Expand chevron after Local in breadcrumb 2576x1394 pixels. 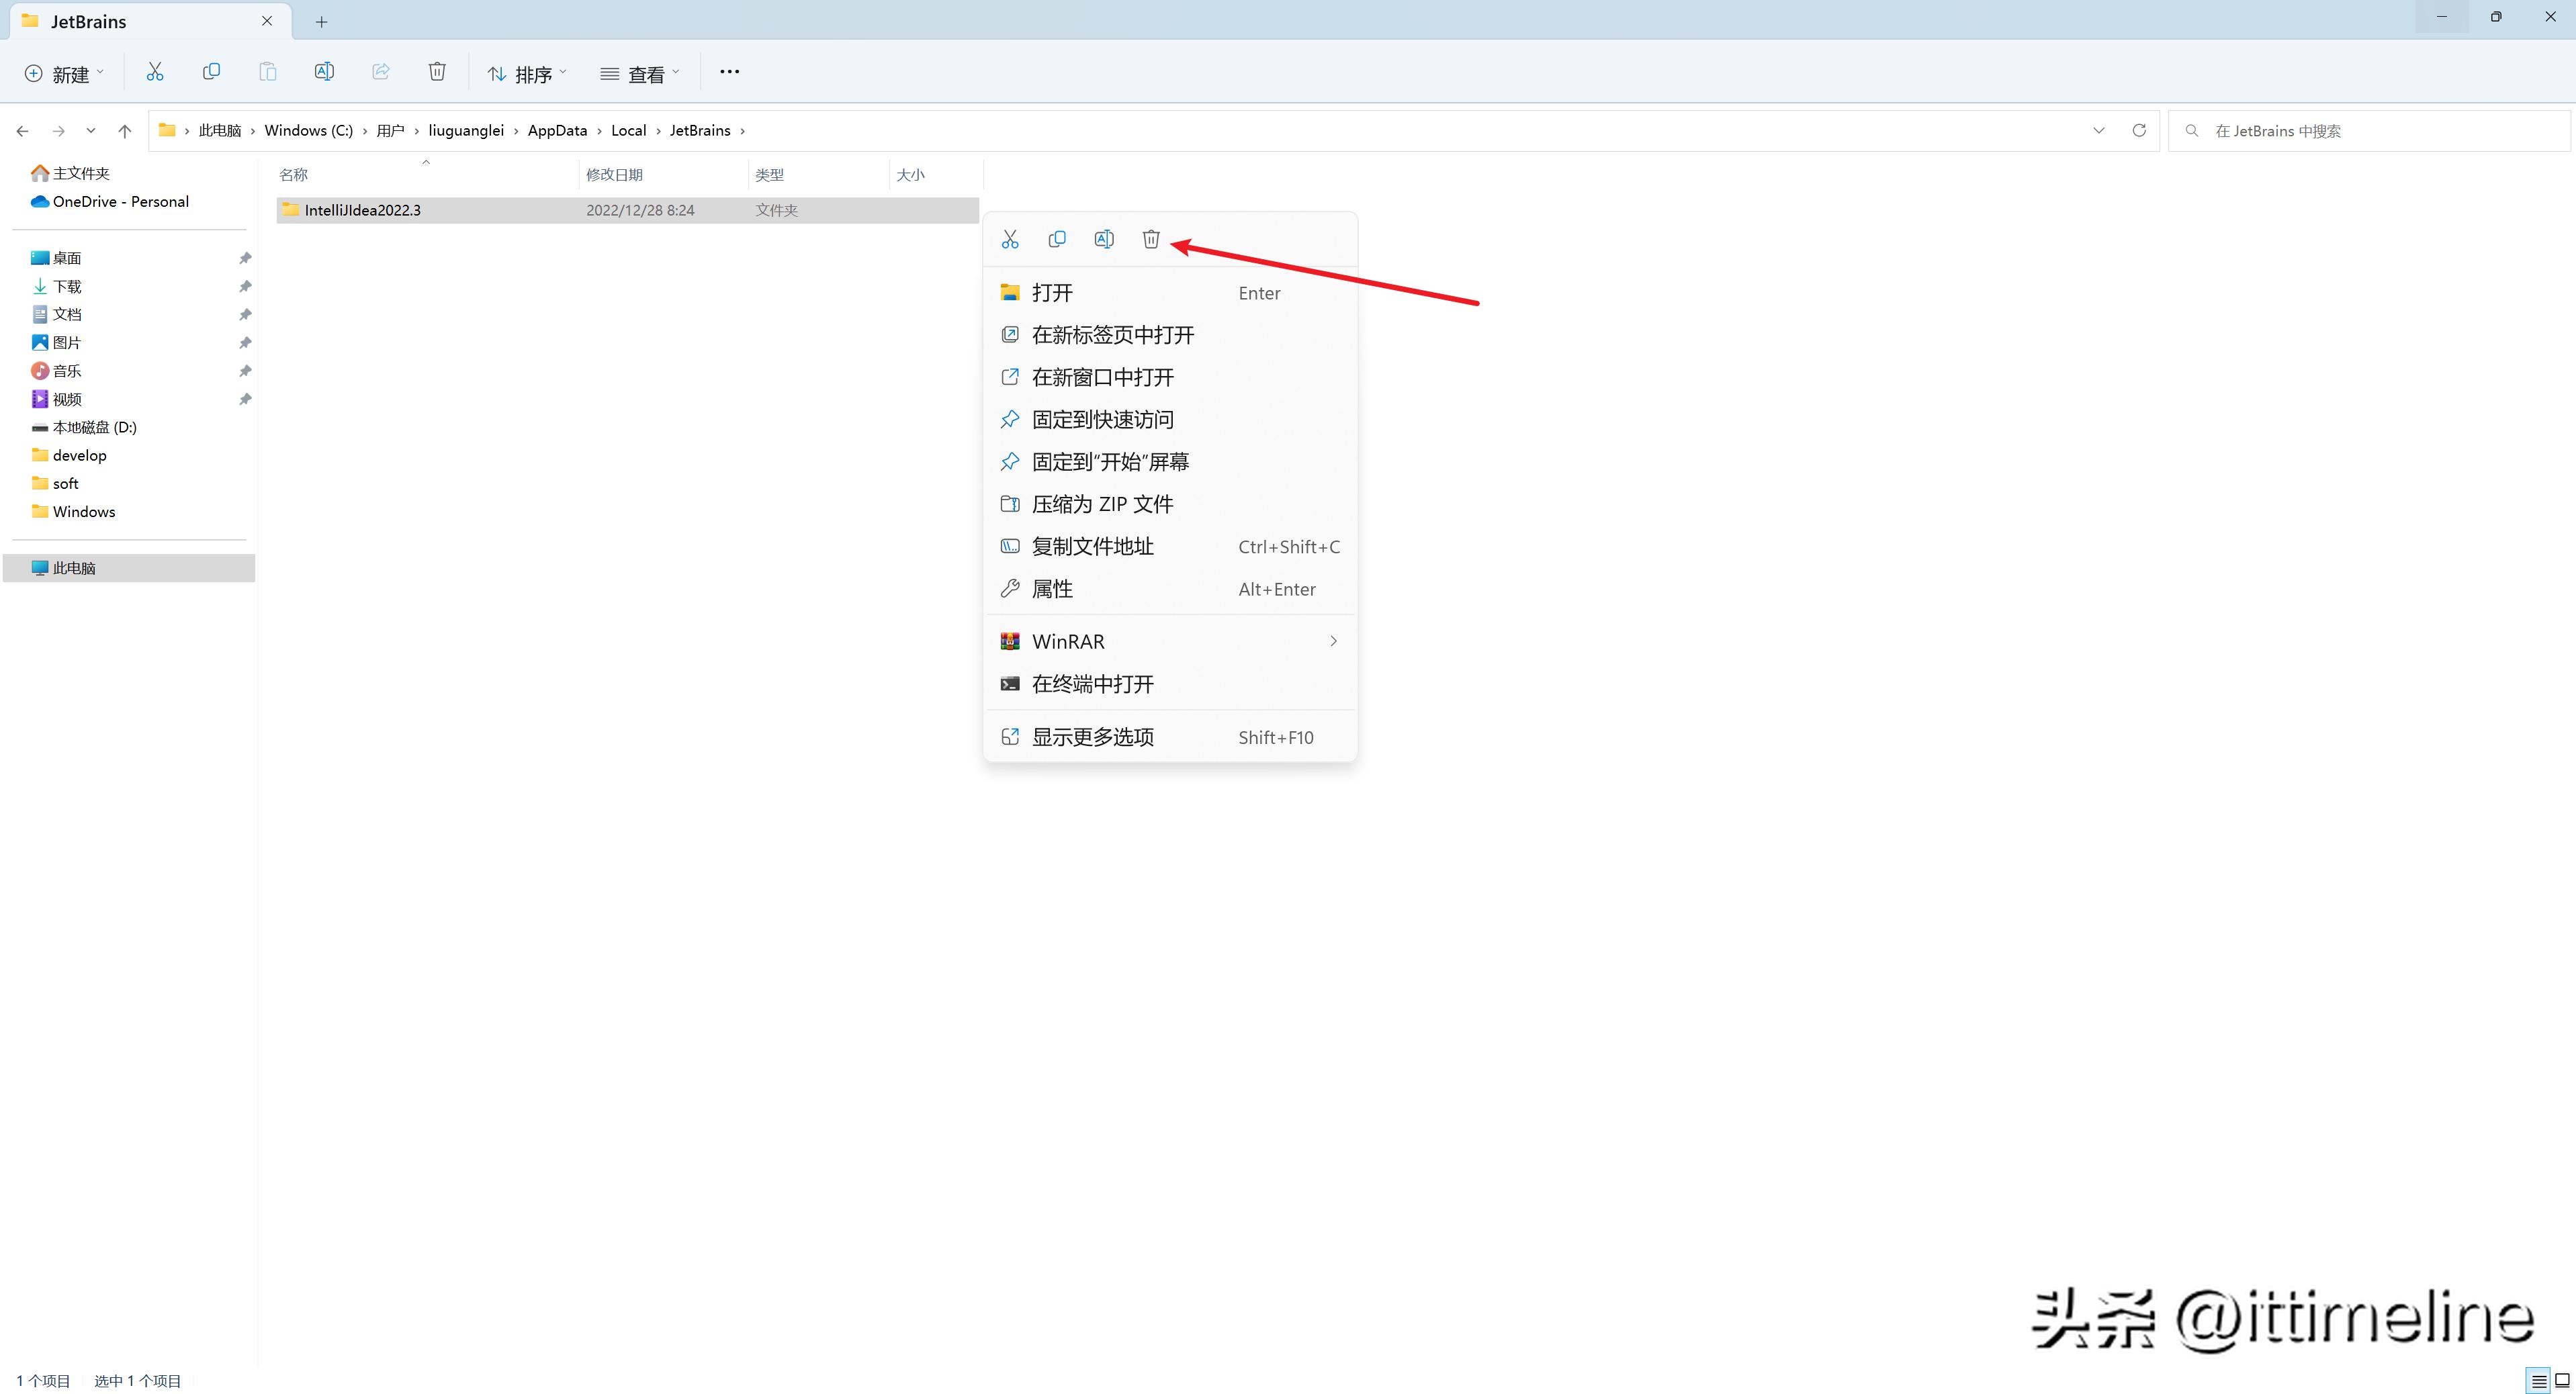[658, 131]
